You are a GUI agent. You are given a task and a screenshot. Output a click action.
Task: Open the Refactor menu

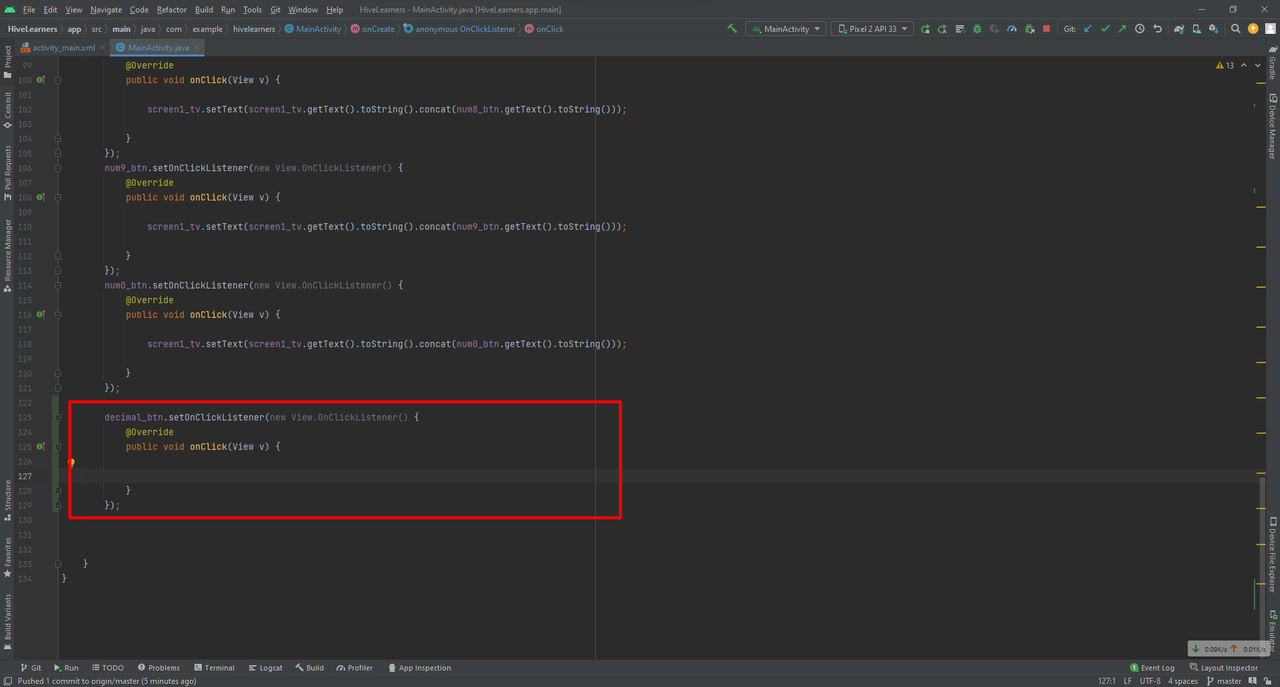coord(172,9)
